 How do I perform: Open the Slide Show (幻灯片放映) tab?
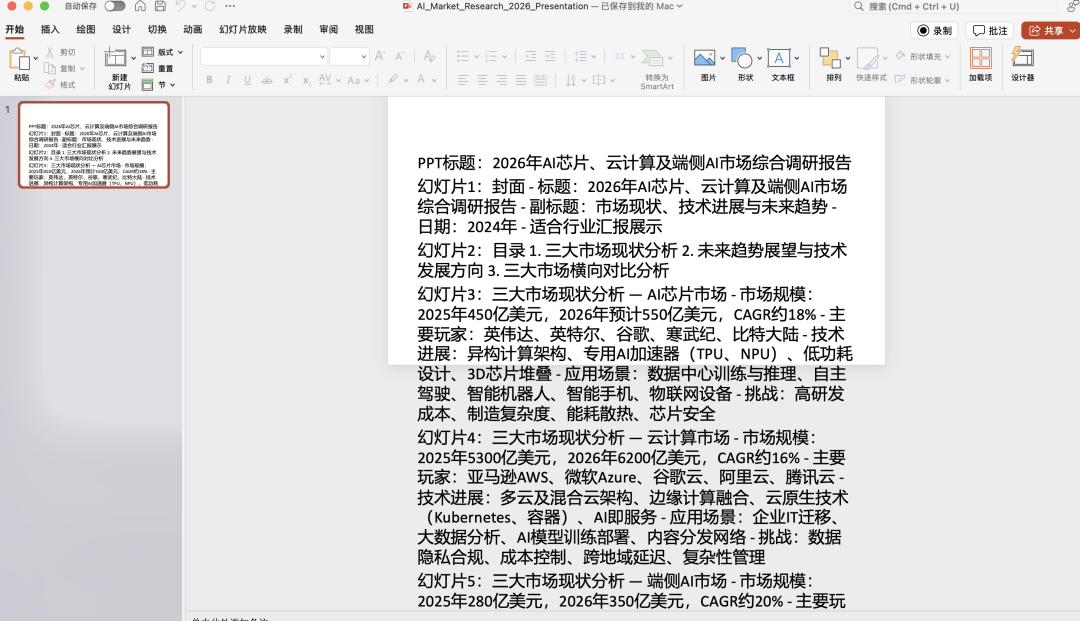click(x=243, y=30)
